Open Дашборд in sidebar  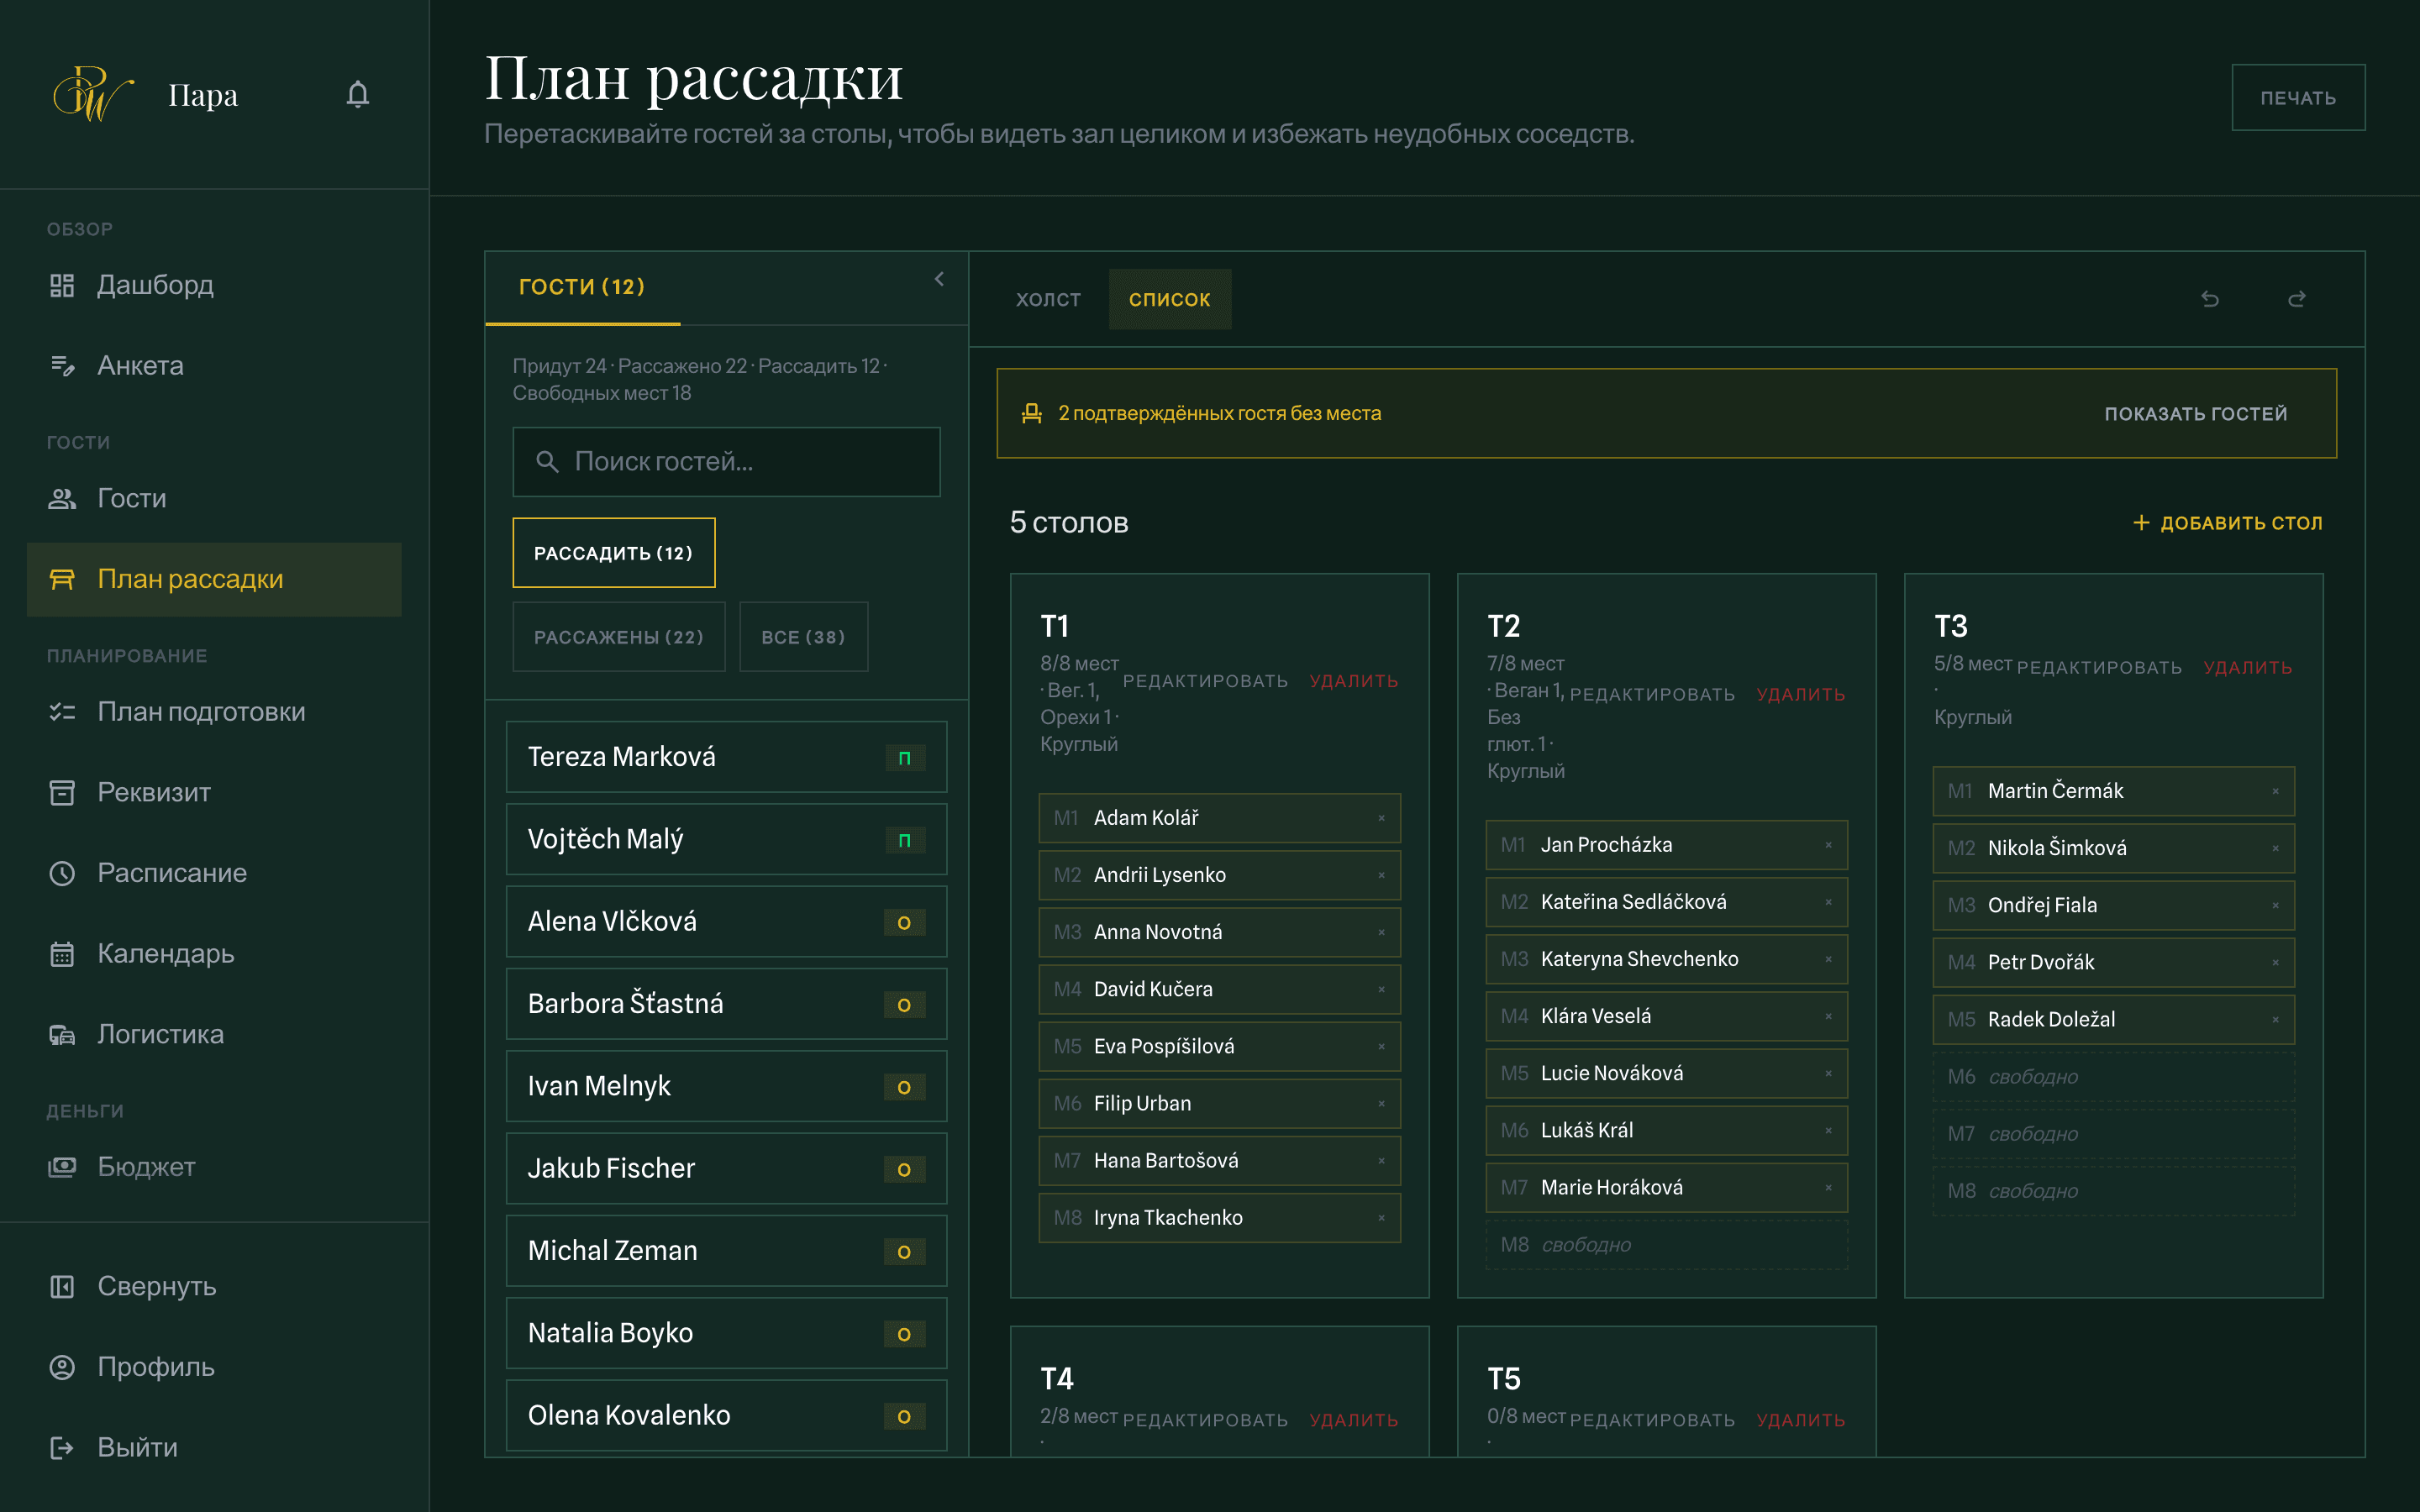point(214,285)
